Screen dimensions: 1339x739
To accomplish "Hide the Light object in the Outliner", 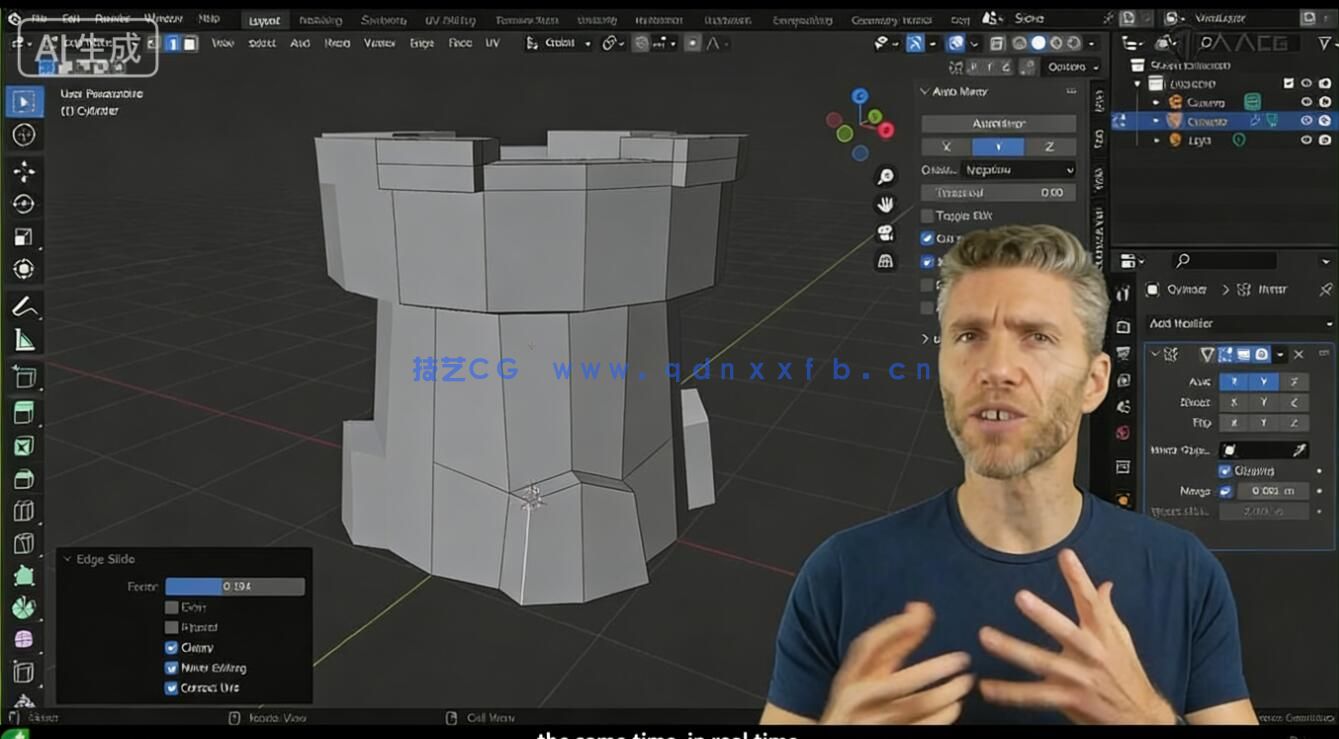I will (1305, 140).
